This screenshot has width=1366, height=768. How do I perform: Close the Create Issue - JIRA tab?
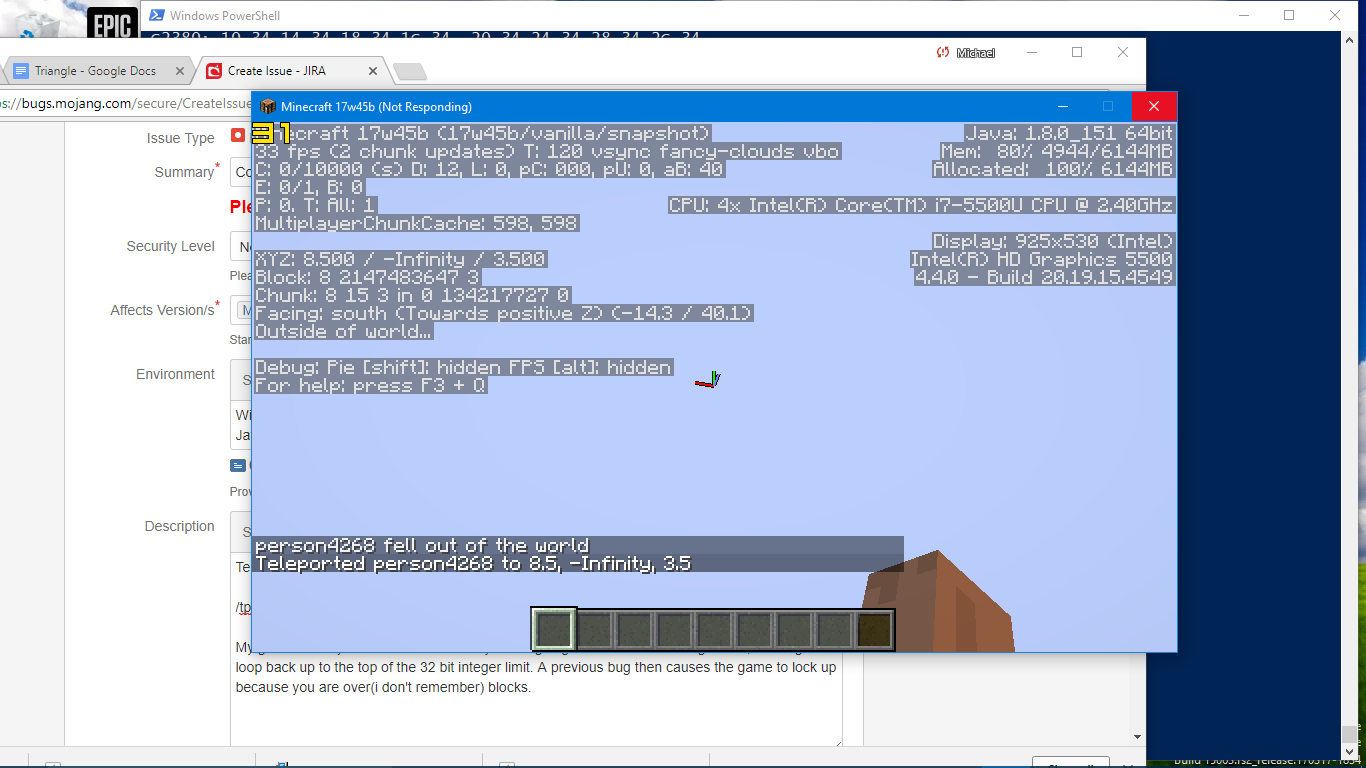point(374,71)
